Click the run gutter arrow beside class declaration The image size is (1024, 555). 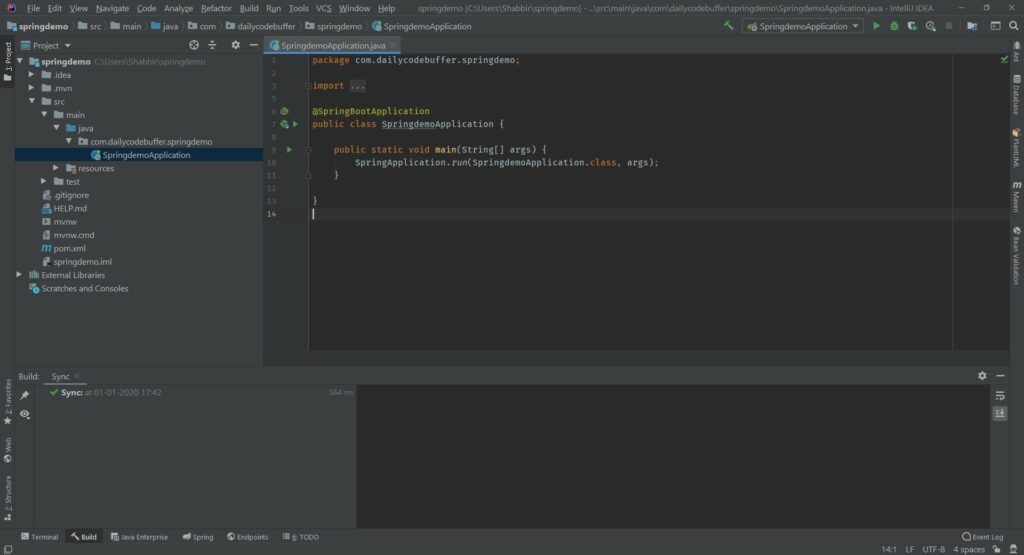tap(295, 124)
